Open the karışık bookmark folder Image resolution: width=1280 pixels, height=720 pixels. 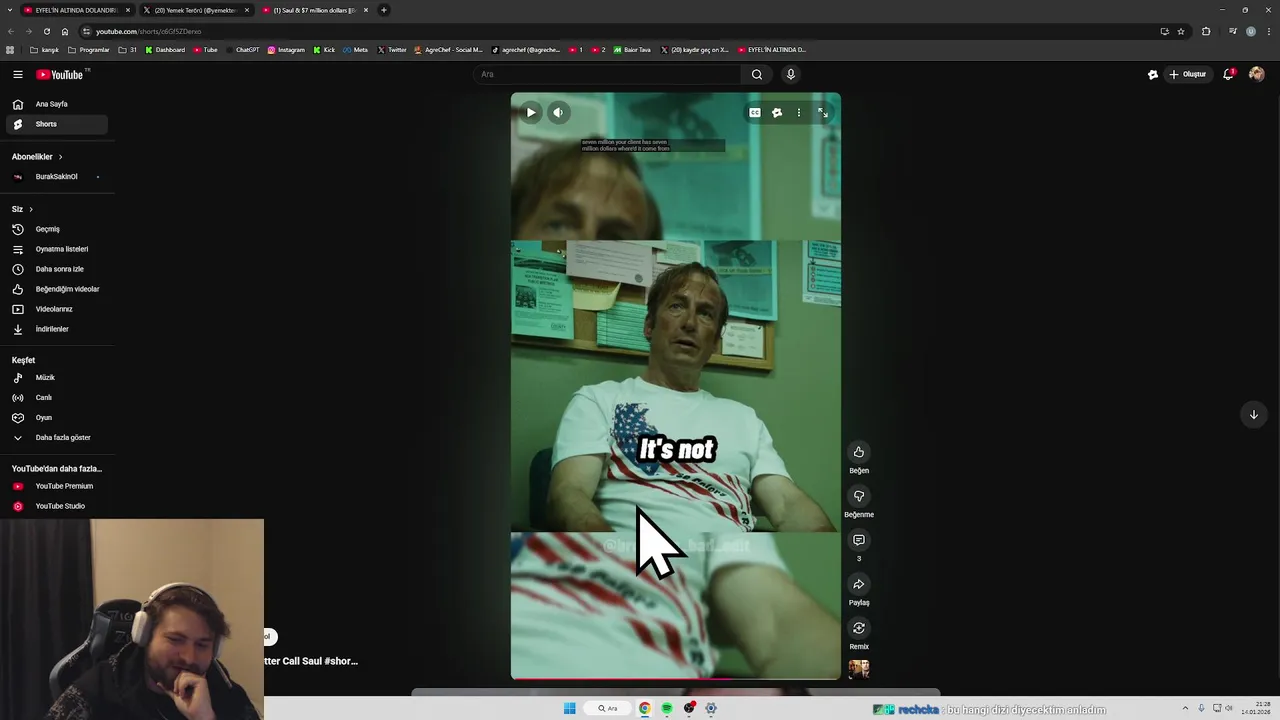point(44,50)
